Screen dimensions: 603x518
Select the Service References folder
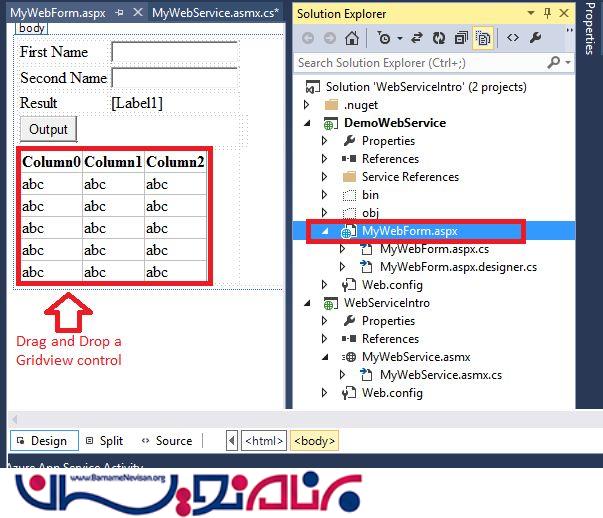pyautogui.click(x=410, y=177)
